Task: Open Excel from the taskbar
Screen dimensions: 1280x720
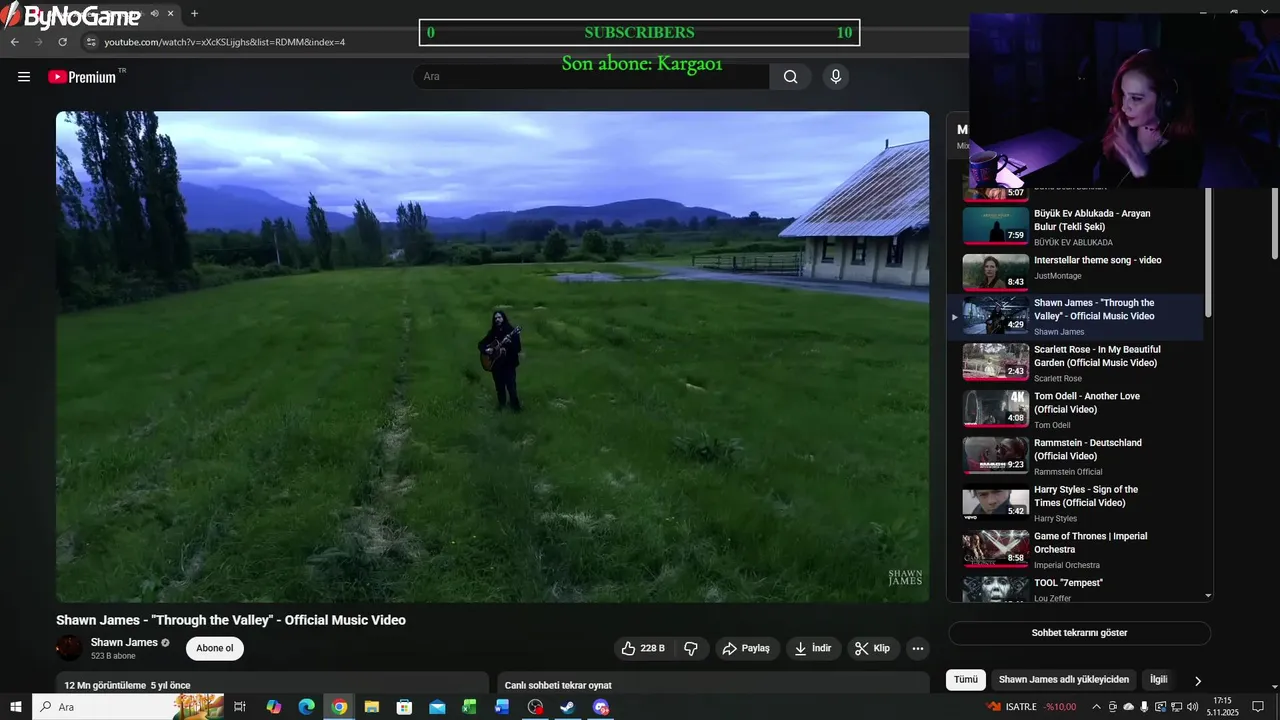Action: point(469,707)
